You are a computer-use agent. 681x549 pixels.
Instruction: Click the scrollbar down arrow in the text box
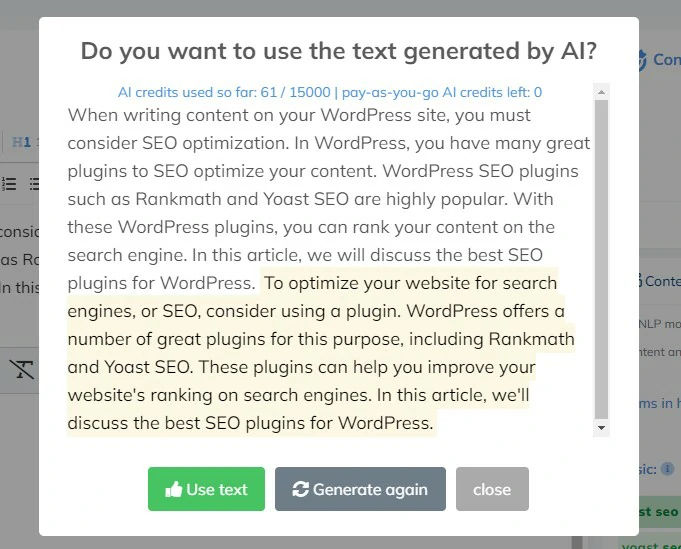pyautogui.click(x=602, y=427)
